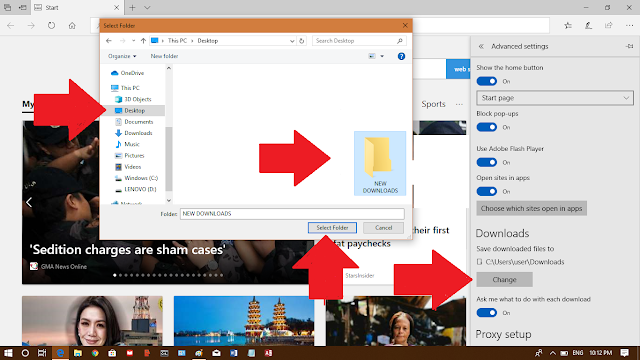Toggle the Block pop-ups switch
640x360 pixels.
tap(487, 127)
